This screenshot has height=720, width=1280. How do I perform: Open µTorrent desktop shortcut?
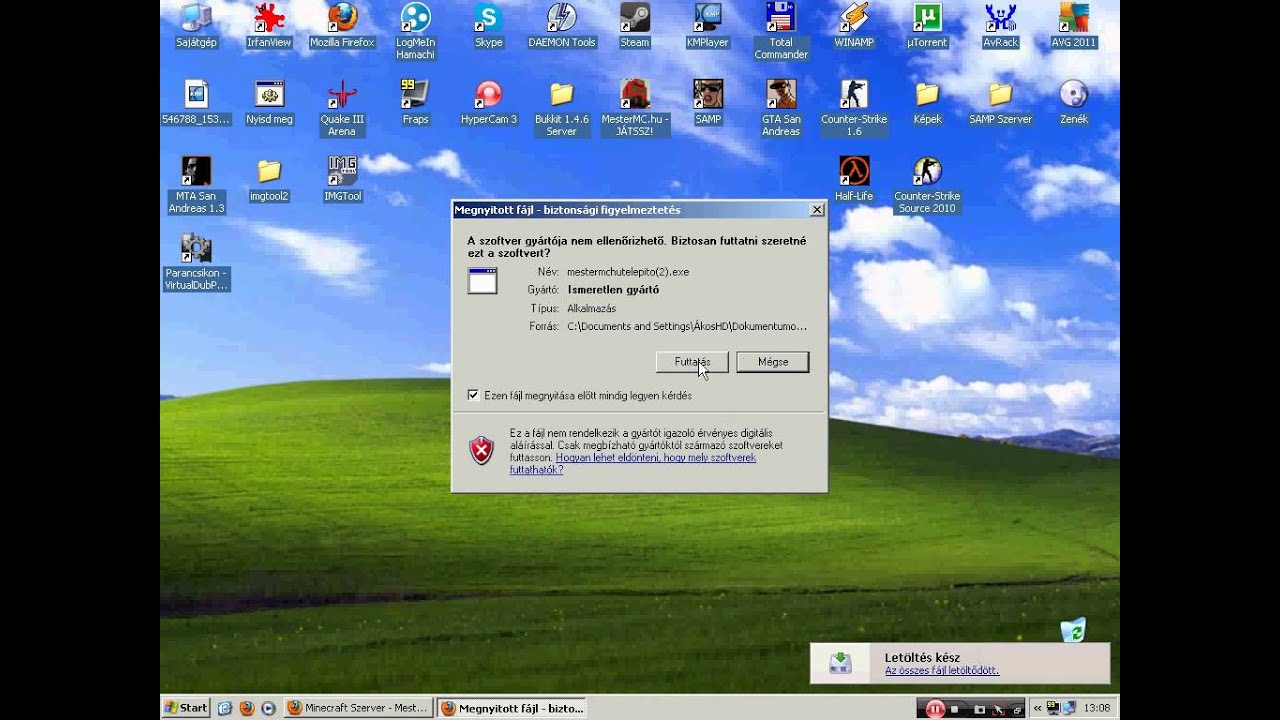pos(927,25)
